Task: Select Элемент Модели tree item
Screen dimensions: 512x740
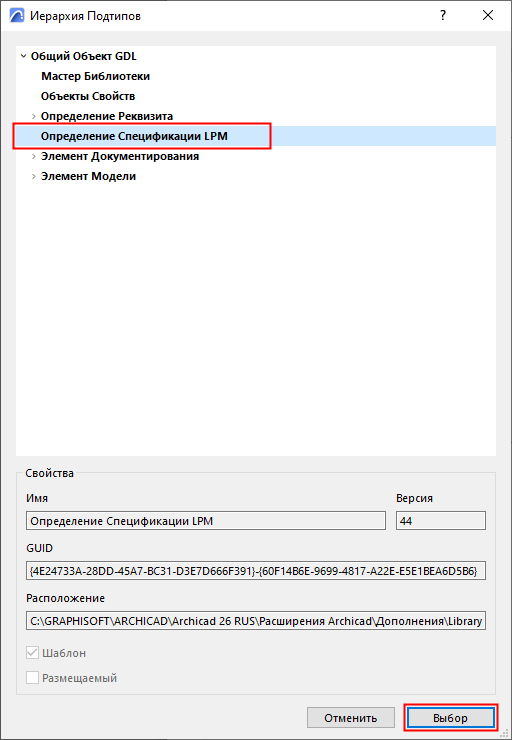Action: click(x=88, y=176)
